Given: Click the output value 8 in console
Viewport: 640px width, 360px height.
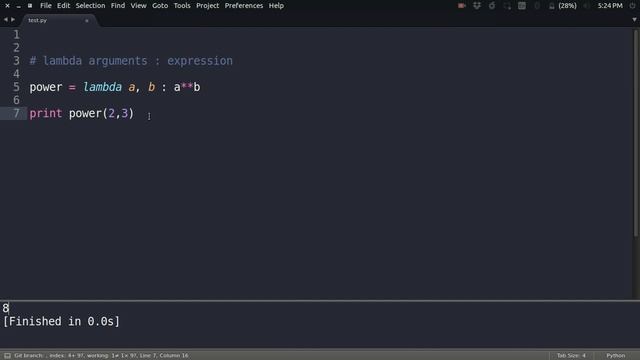Looking at the screenshot, I should (x=6, y=308).
